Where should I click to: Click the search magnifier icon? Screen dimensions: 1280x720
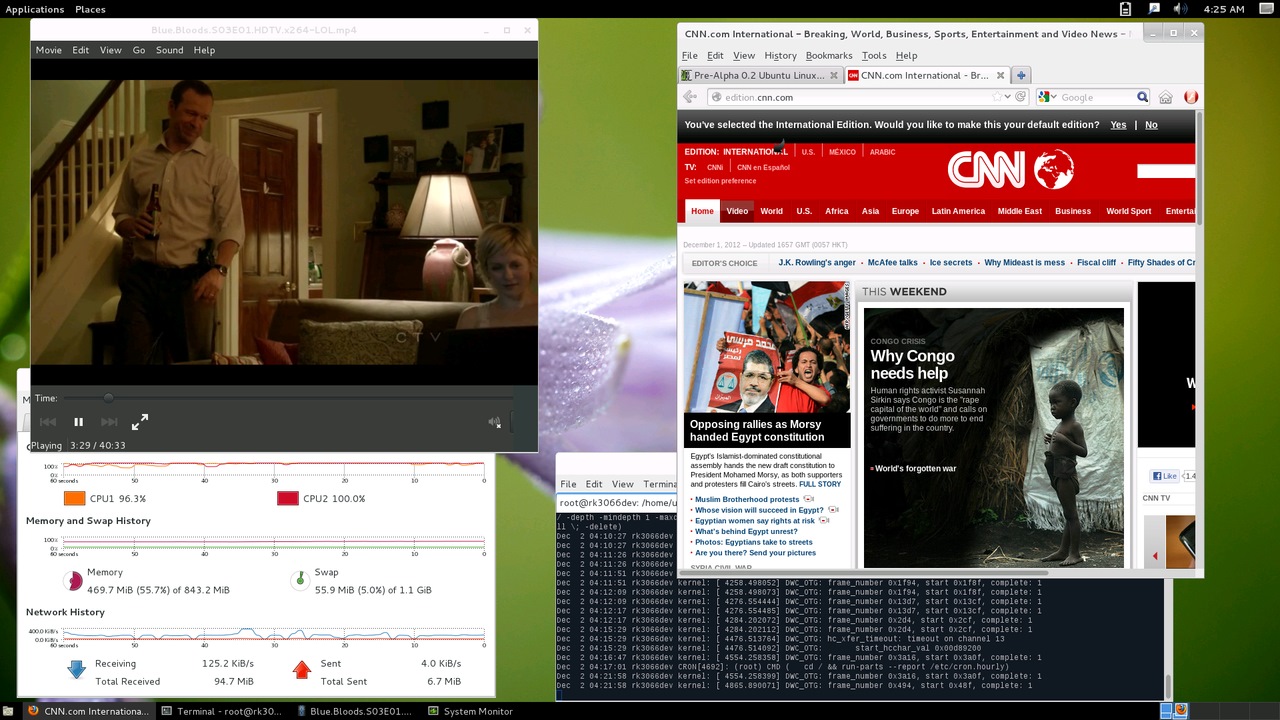point(1142,97)
